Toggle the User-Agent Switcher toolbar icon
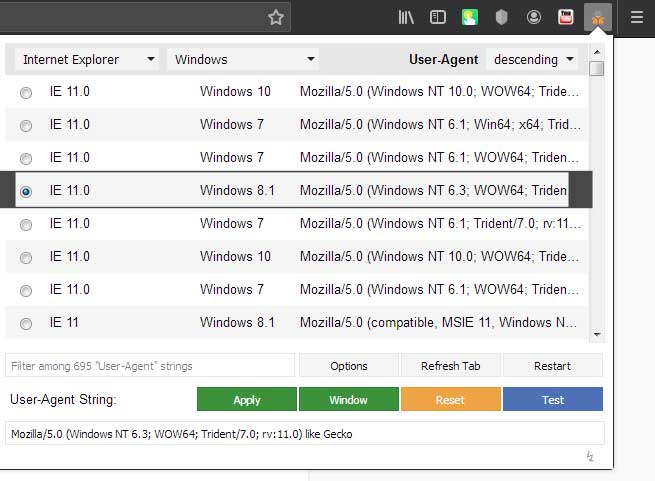Viewport: 655px width, 481px height. [x=598, y=18]
